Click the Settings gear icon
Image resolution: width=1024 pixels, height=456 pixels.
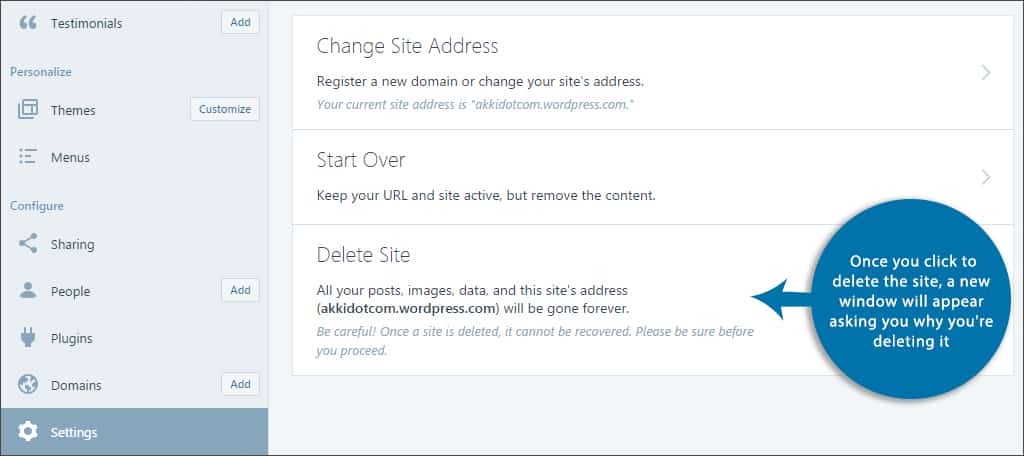[x=27, y=432]
